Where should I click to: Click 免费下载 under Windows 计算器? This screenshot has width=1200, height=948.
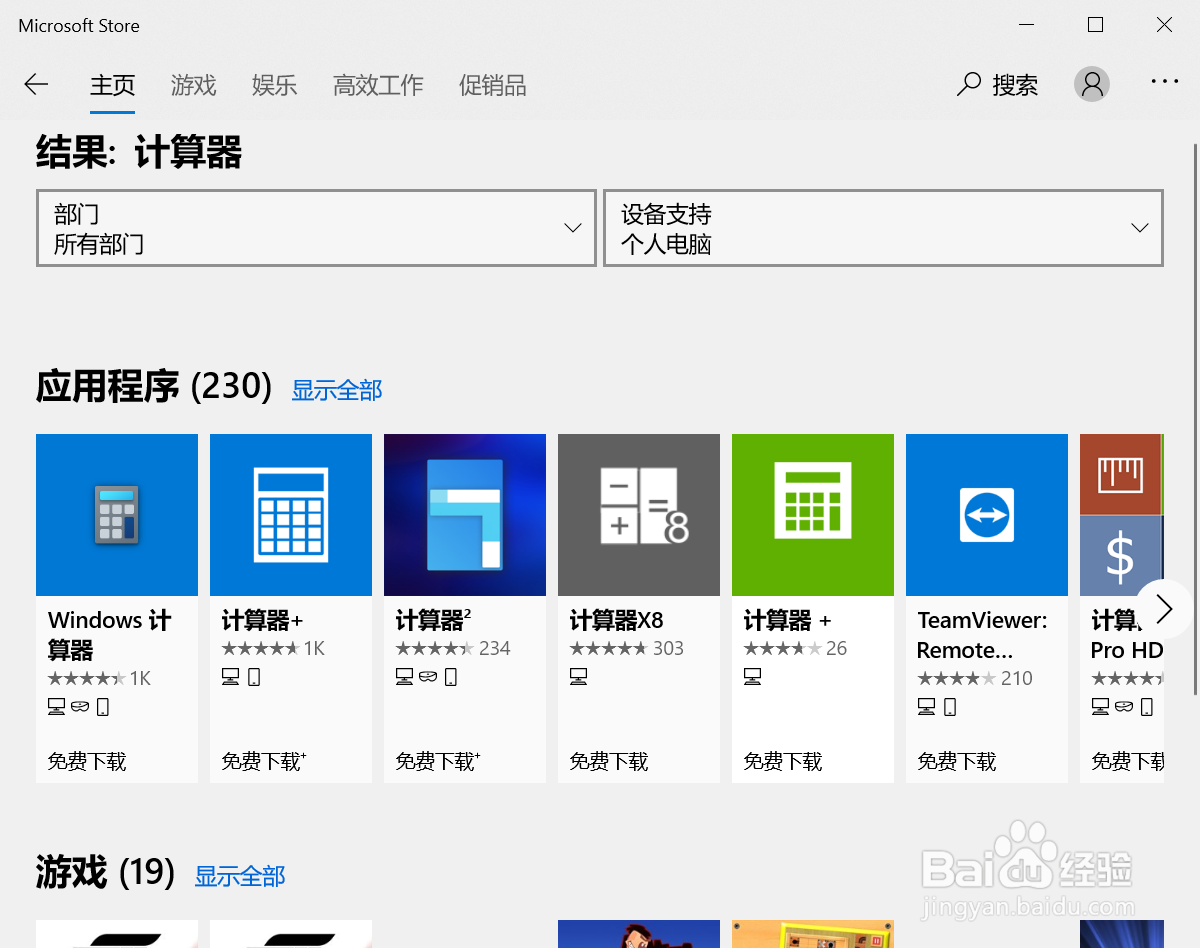pyautogui.click(x=87, y=761)
